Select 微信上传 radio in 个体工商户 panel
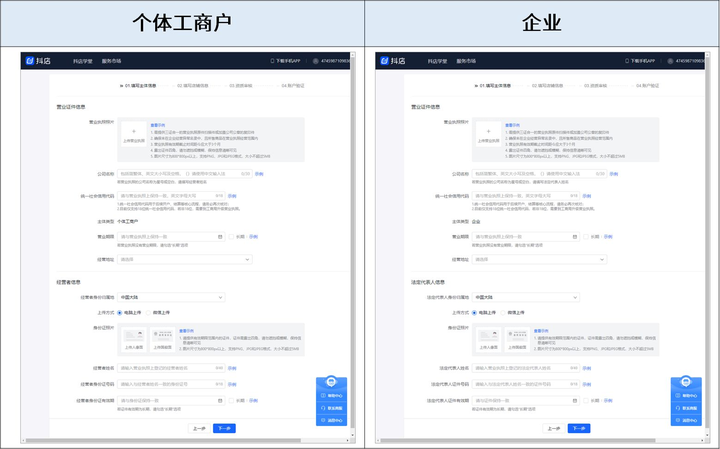The height and width of the screenshot is (449, 720). pyautogui.click(x=148, y=313)
